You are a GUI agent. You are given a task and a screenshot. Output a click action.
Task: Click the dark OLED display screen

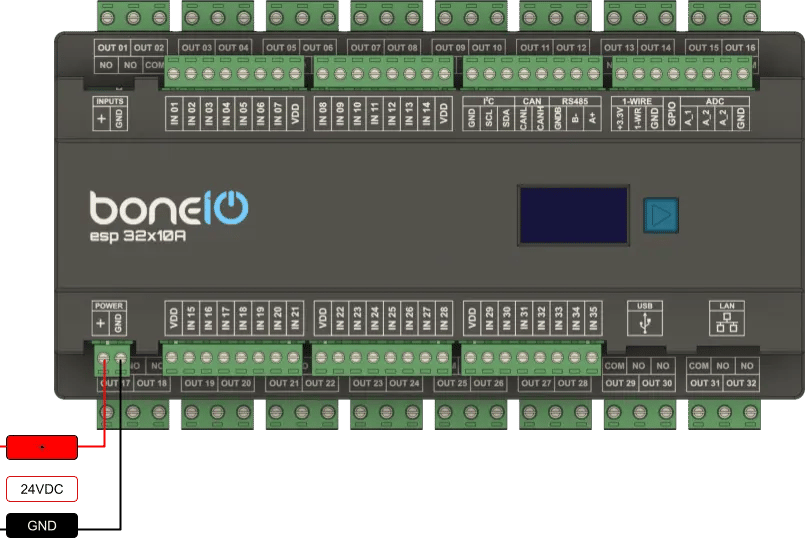click(573, 215)
